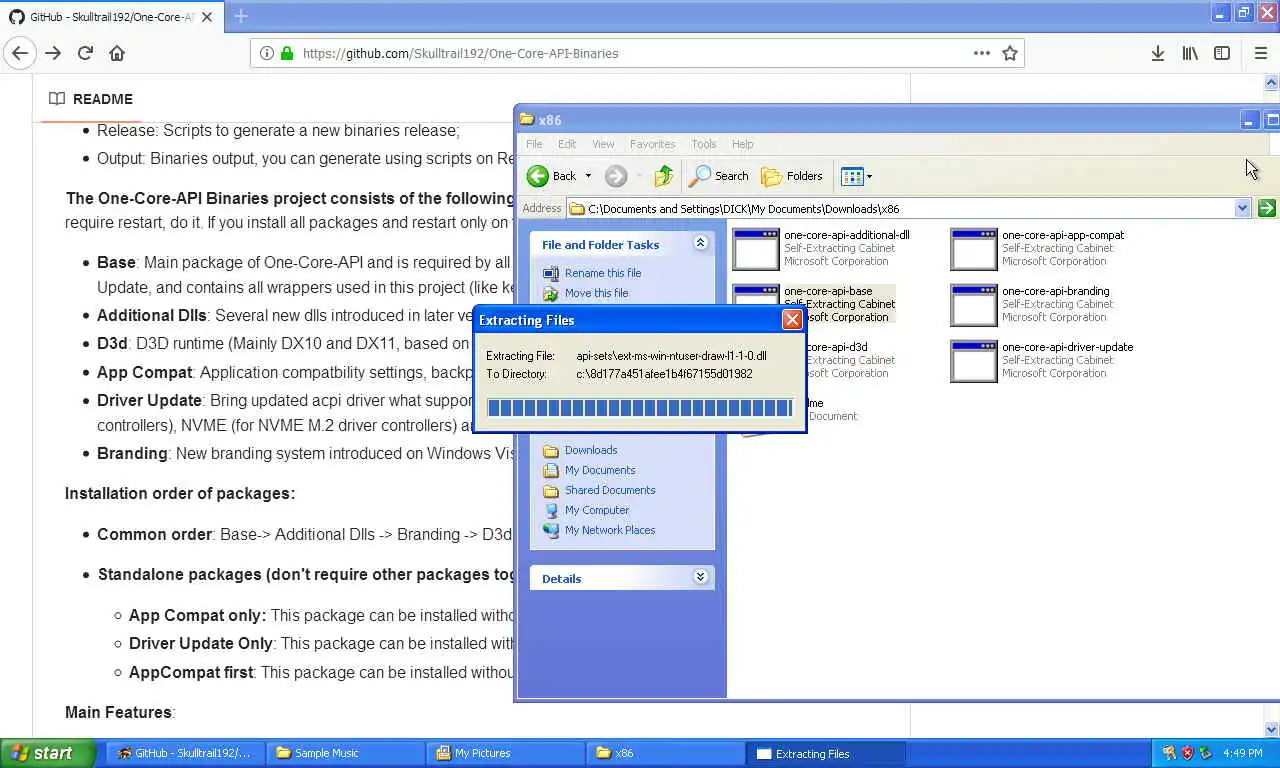Reload the GitHub page

point(85,53)
